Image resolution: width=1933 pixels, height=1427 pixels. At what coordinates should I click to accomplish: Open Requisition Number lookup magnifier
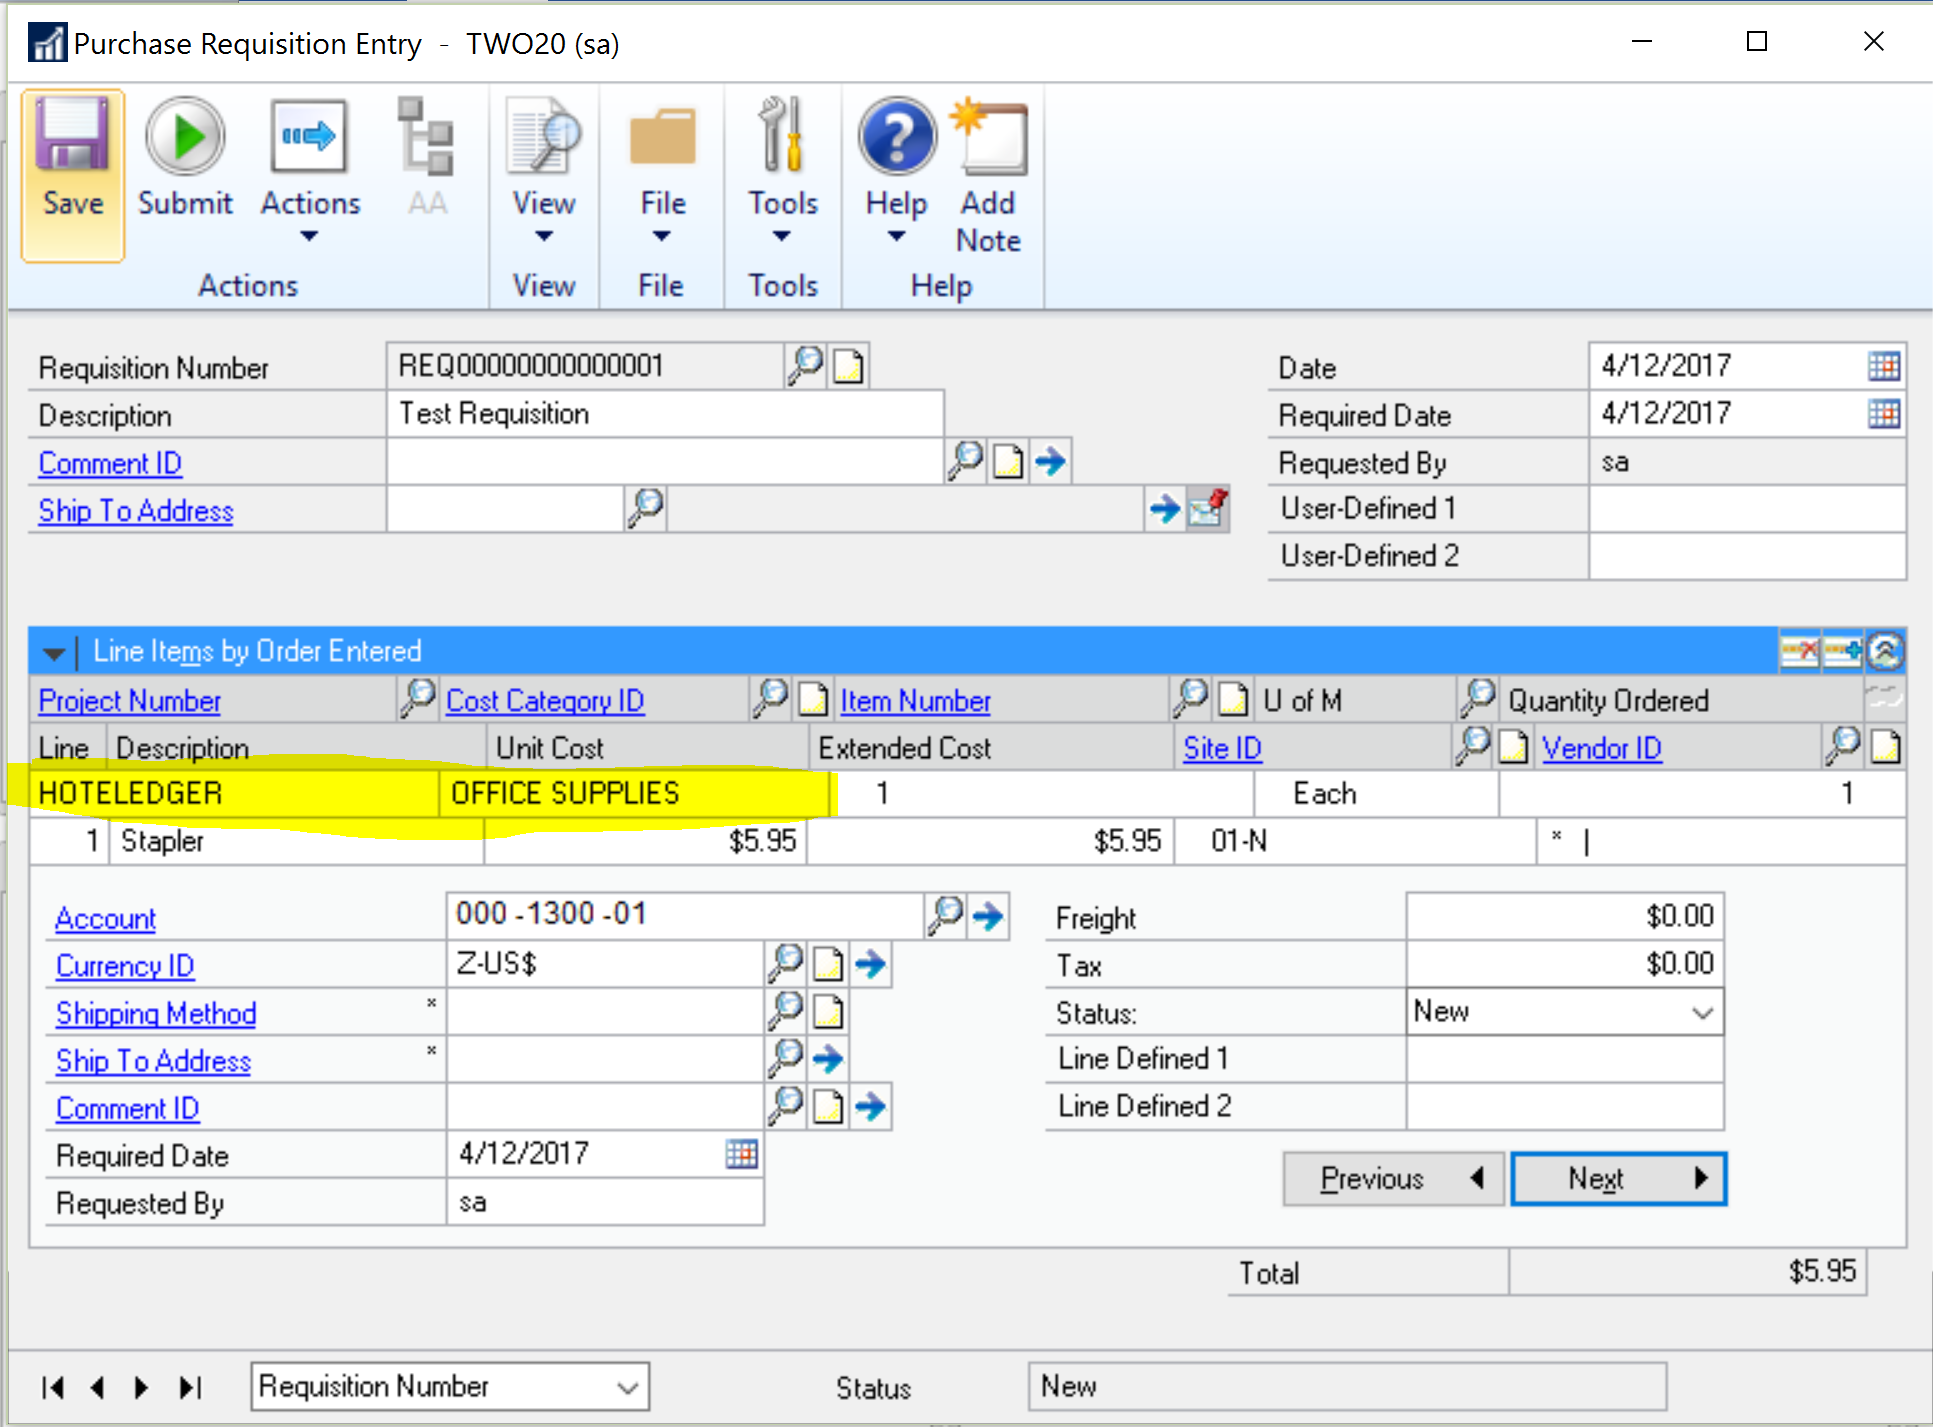pyautogui.click(x=805, y=366)
